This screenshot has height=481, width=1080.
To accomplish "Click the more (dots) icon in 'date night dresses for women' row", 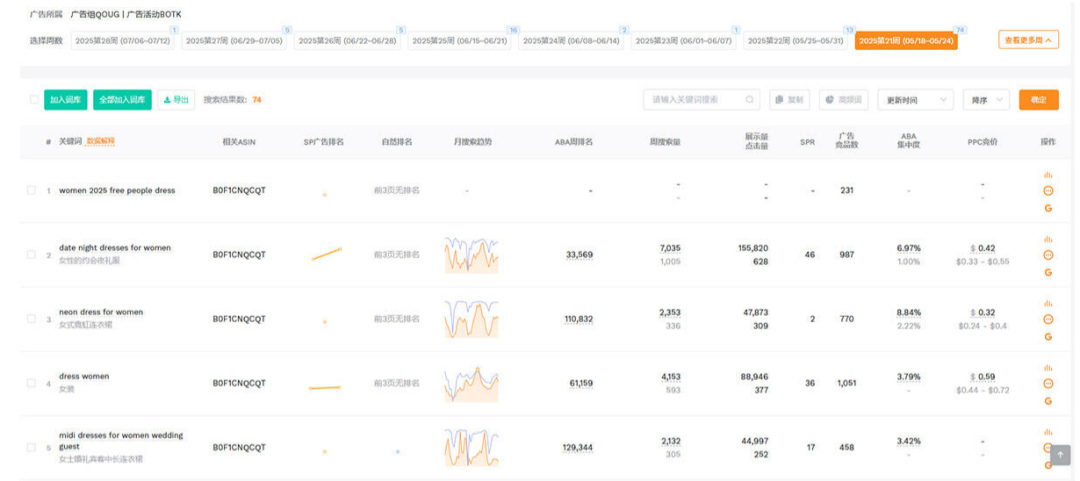I will coord(1048,255).
